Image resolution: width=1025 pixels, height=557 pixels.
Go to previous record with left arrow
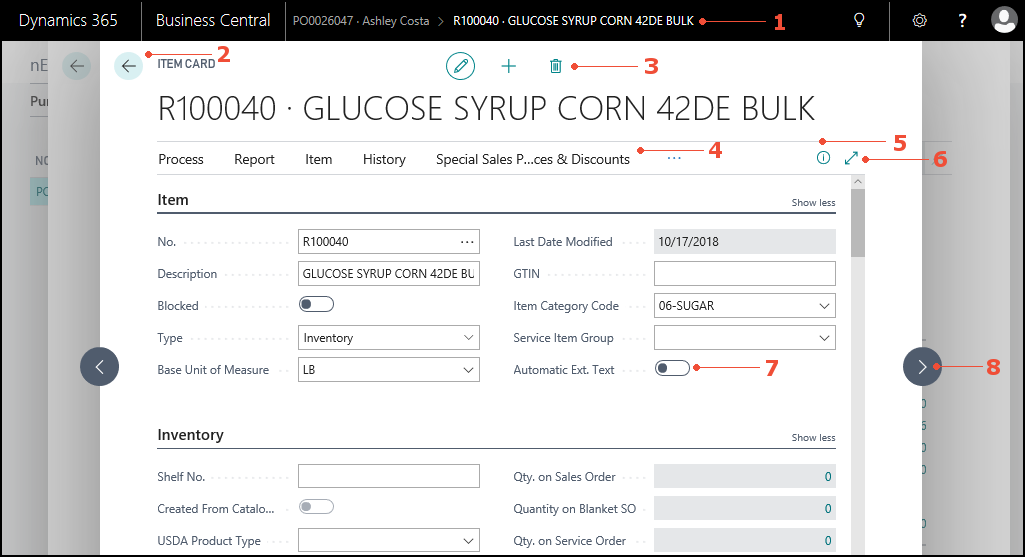(99, 367)
